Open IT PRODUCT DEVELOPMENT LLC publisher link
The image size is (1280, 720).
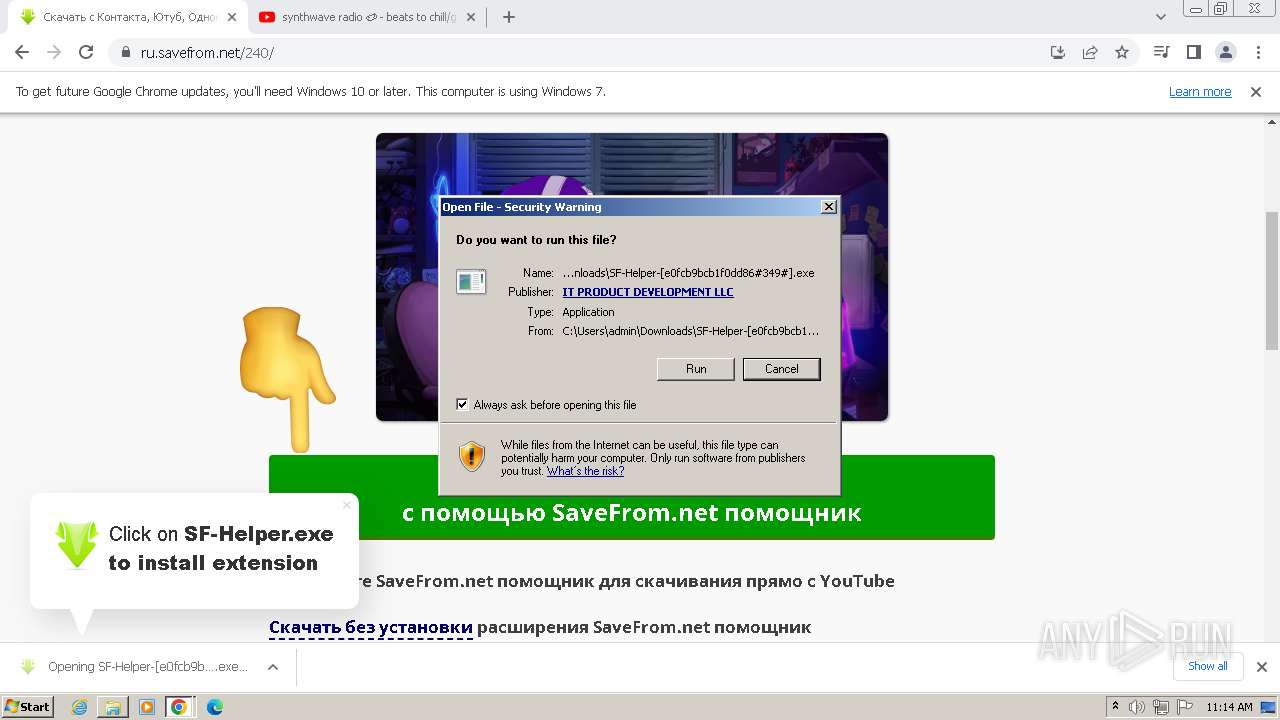(648, 292)
